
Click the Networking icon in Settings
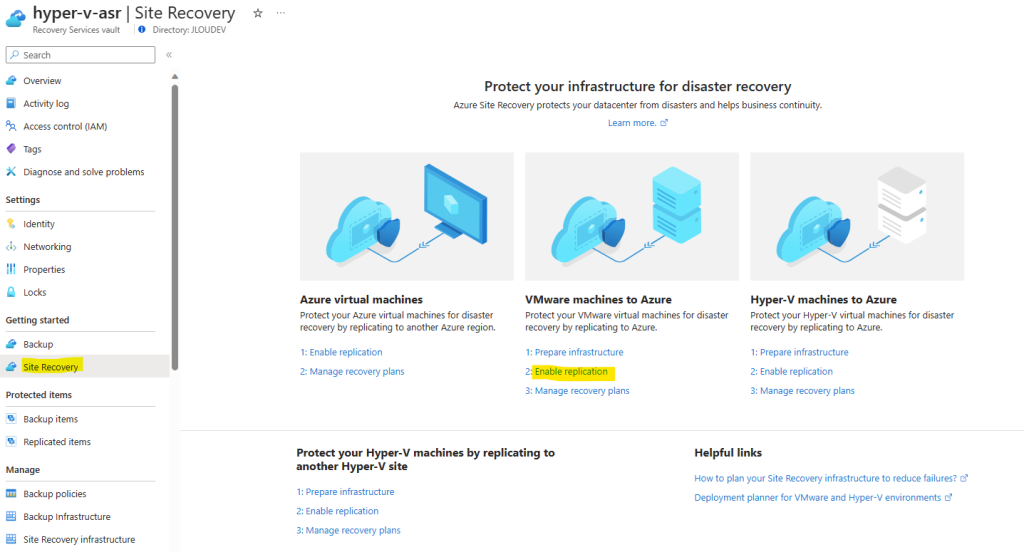pyautogui.click(x=11, y=246)
